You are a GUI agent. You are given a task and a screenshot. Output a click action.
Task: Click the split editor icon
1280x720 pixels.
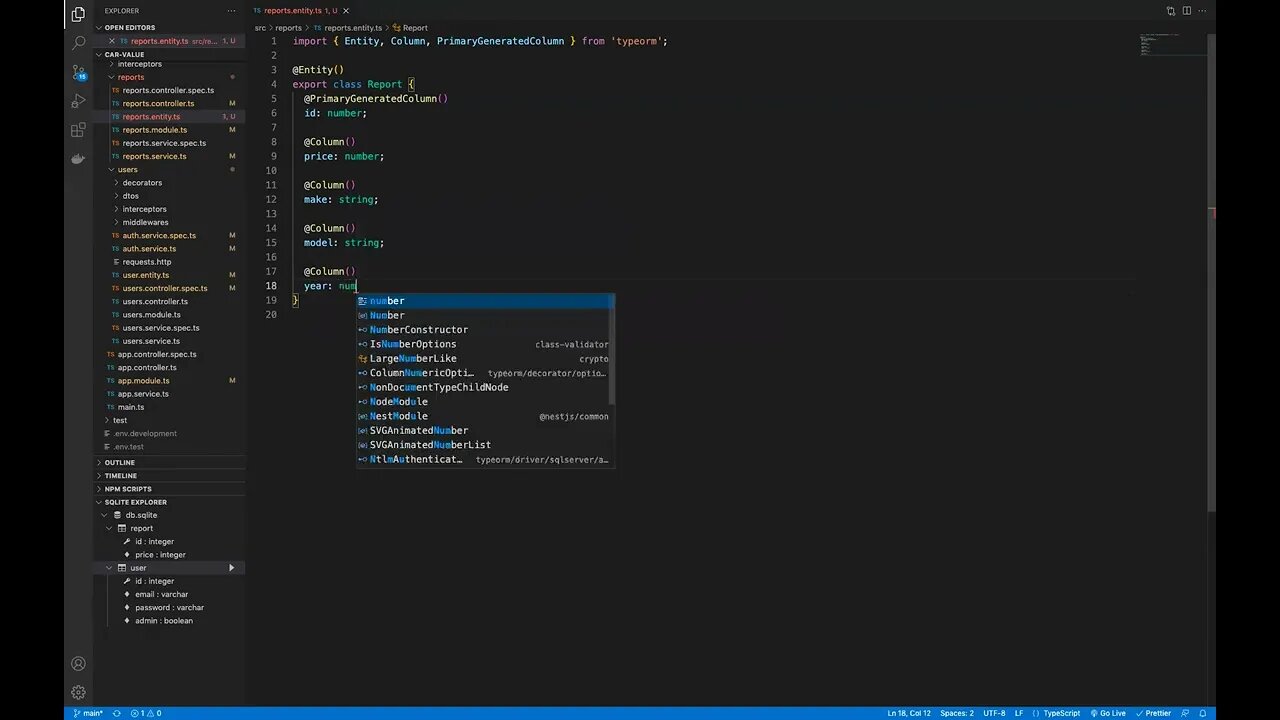(1187, 11)
